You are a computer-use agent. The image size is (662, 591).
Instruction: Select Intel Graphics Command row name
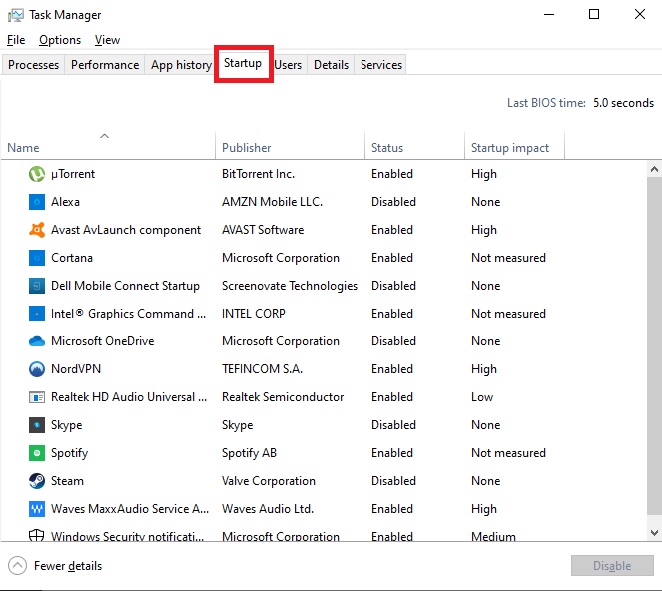point(128,314)
